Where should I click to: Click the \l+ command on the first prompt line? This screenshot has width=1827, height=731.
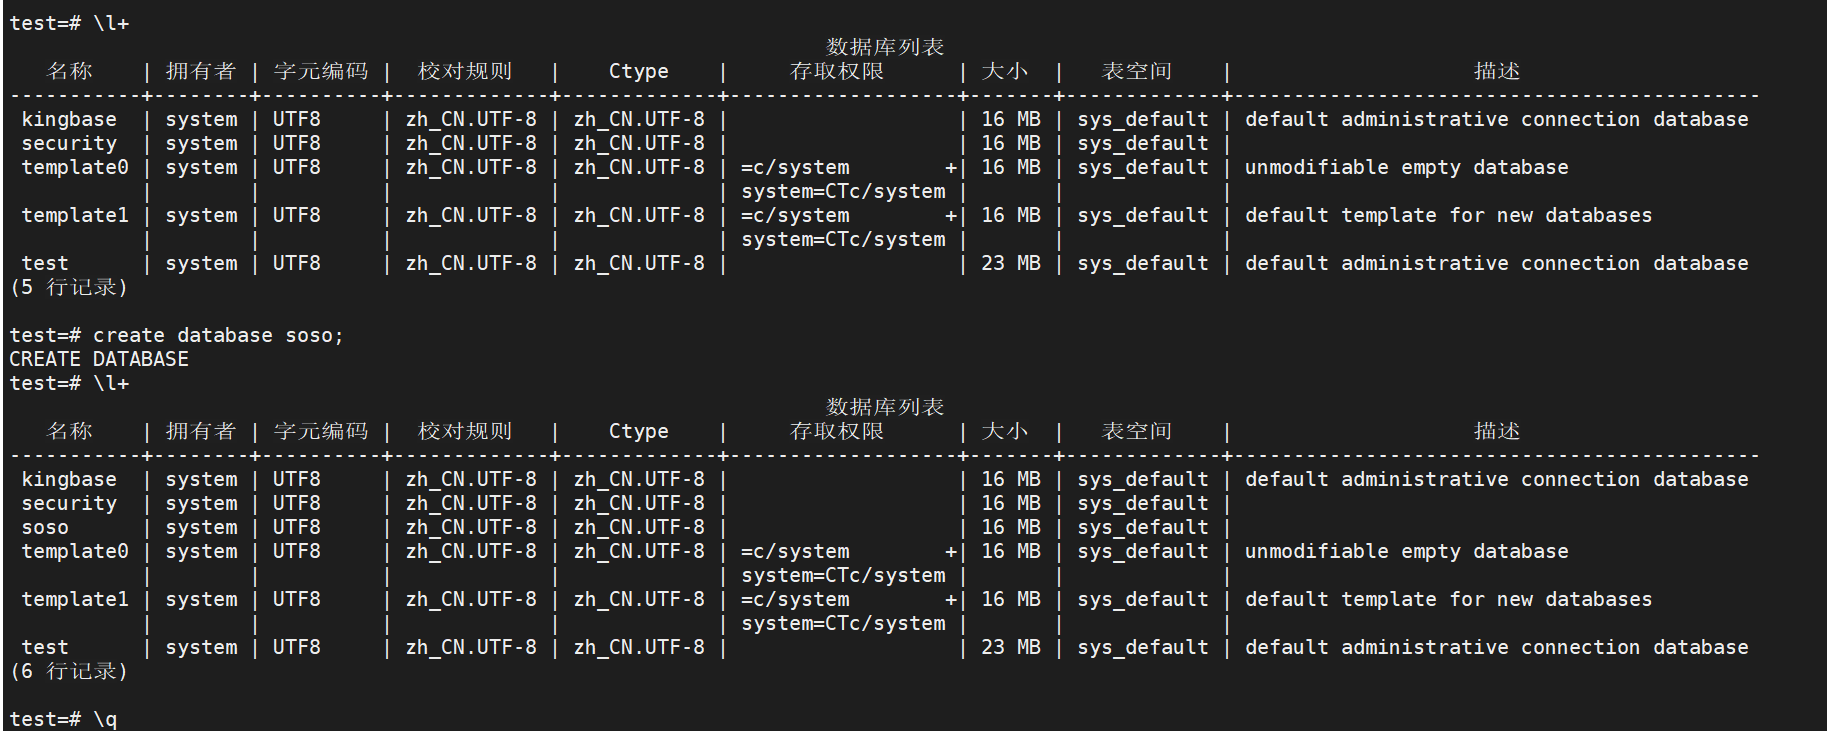111,24
